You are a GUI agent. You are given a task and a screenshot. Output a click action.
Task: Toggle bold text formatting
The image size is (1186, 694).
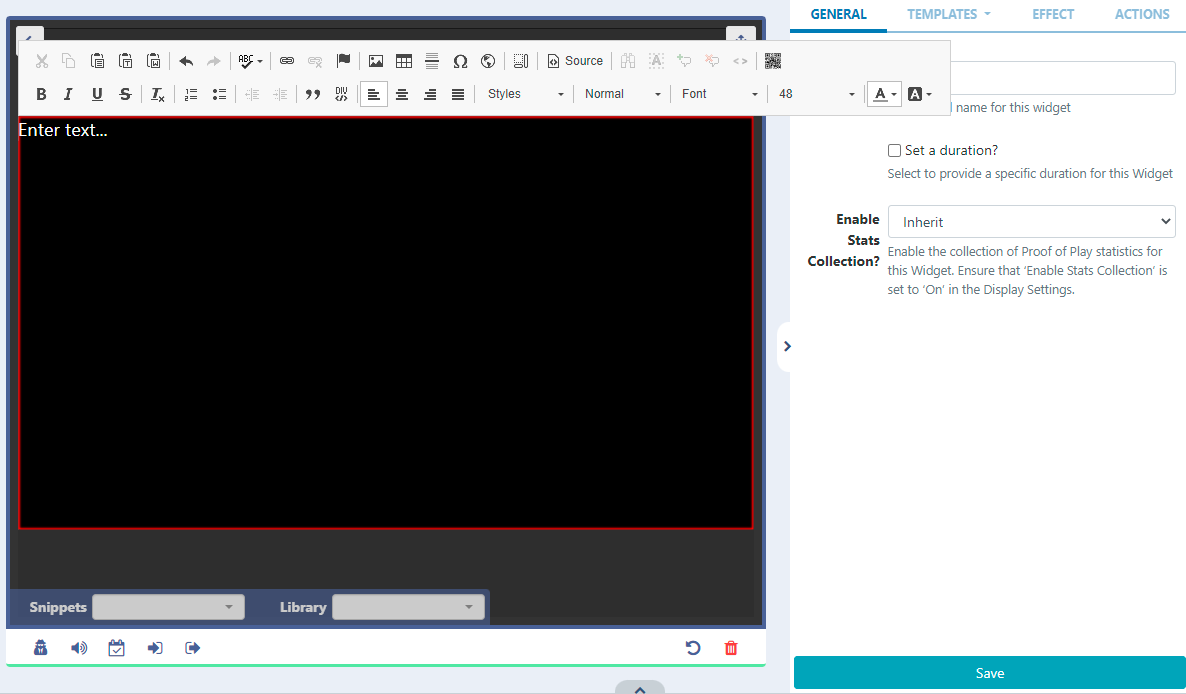pos(41,94)
